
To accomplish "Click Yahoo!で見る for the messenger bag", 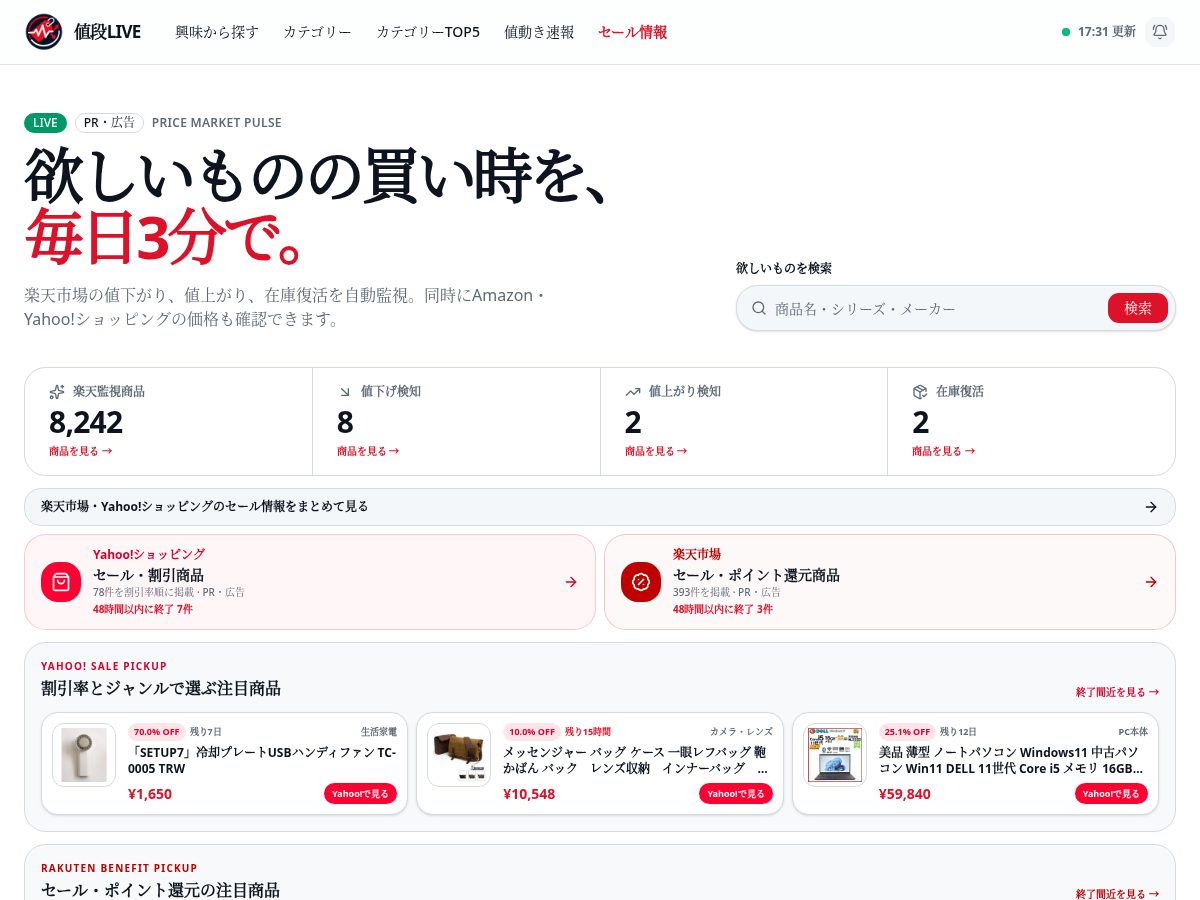I will tap(735, 794).
